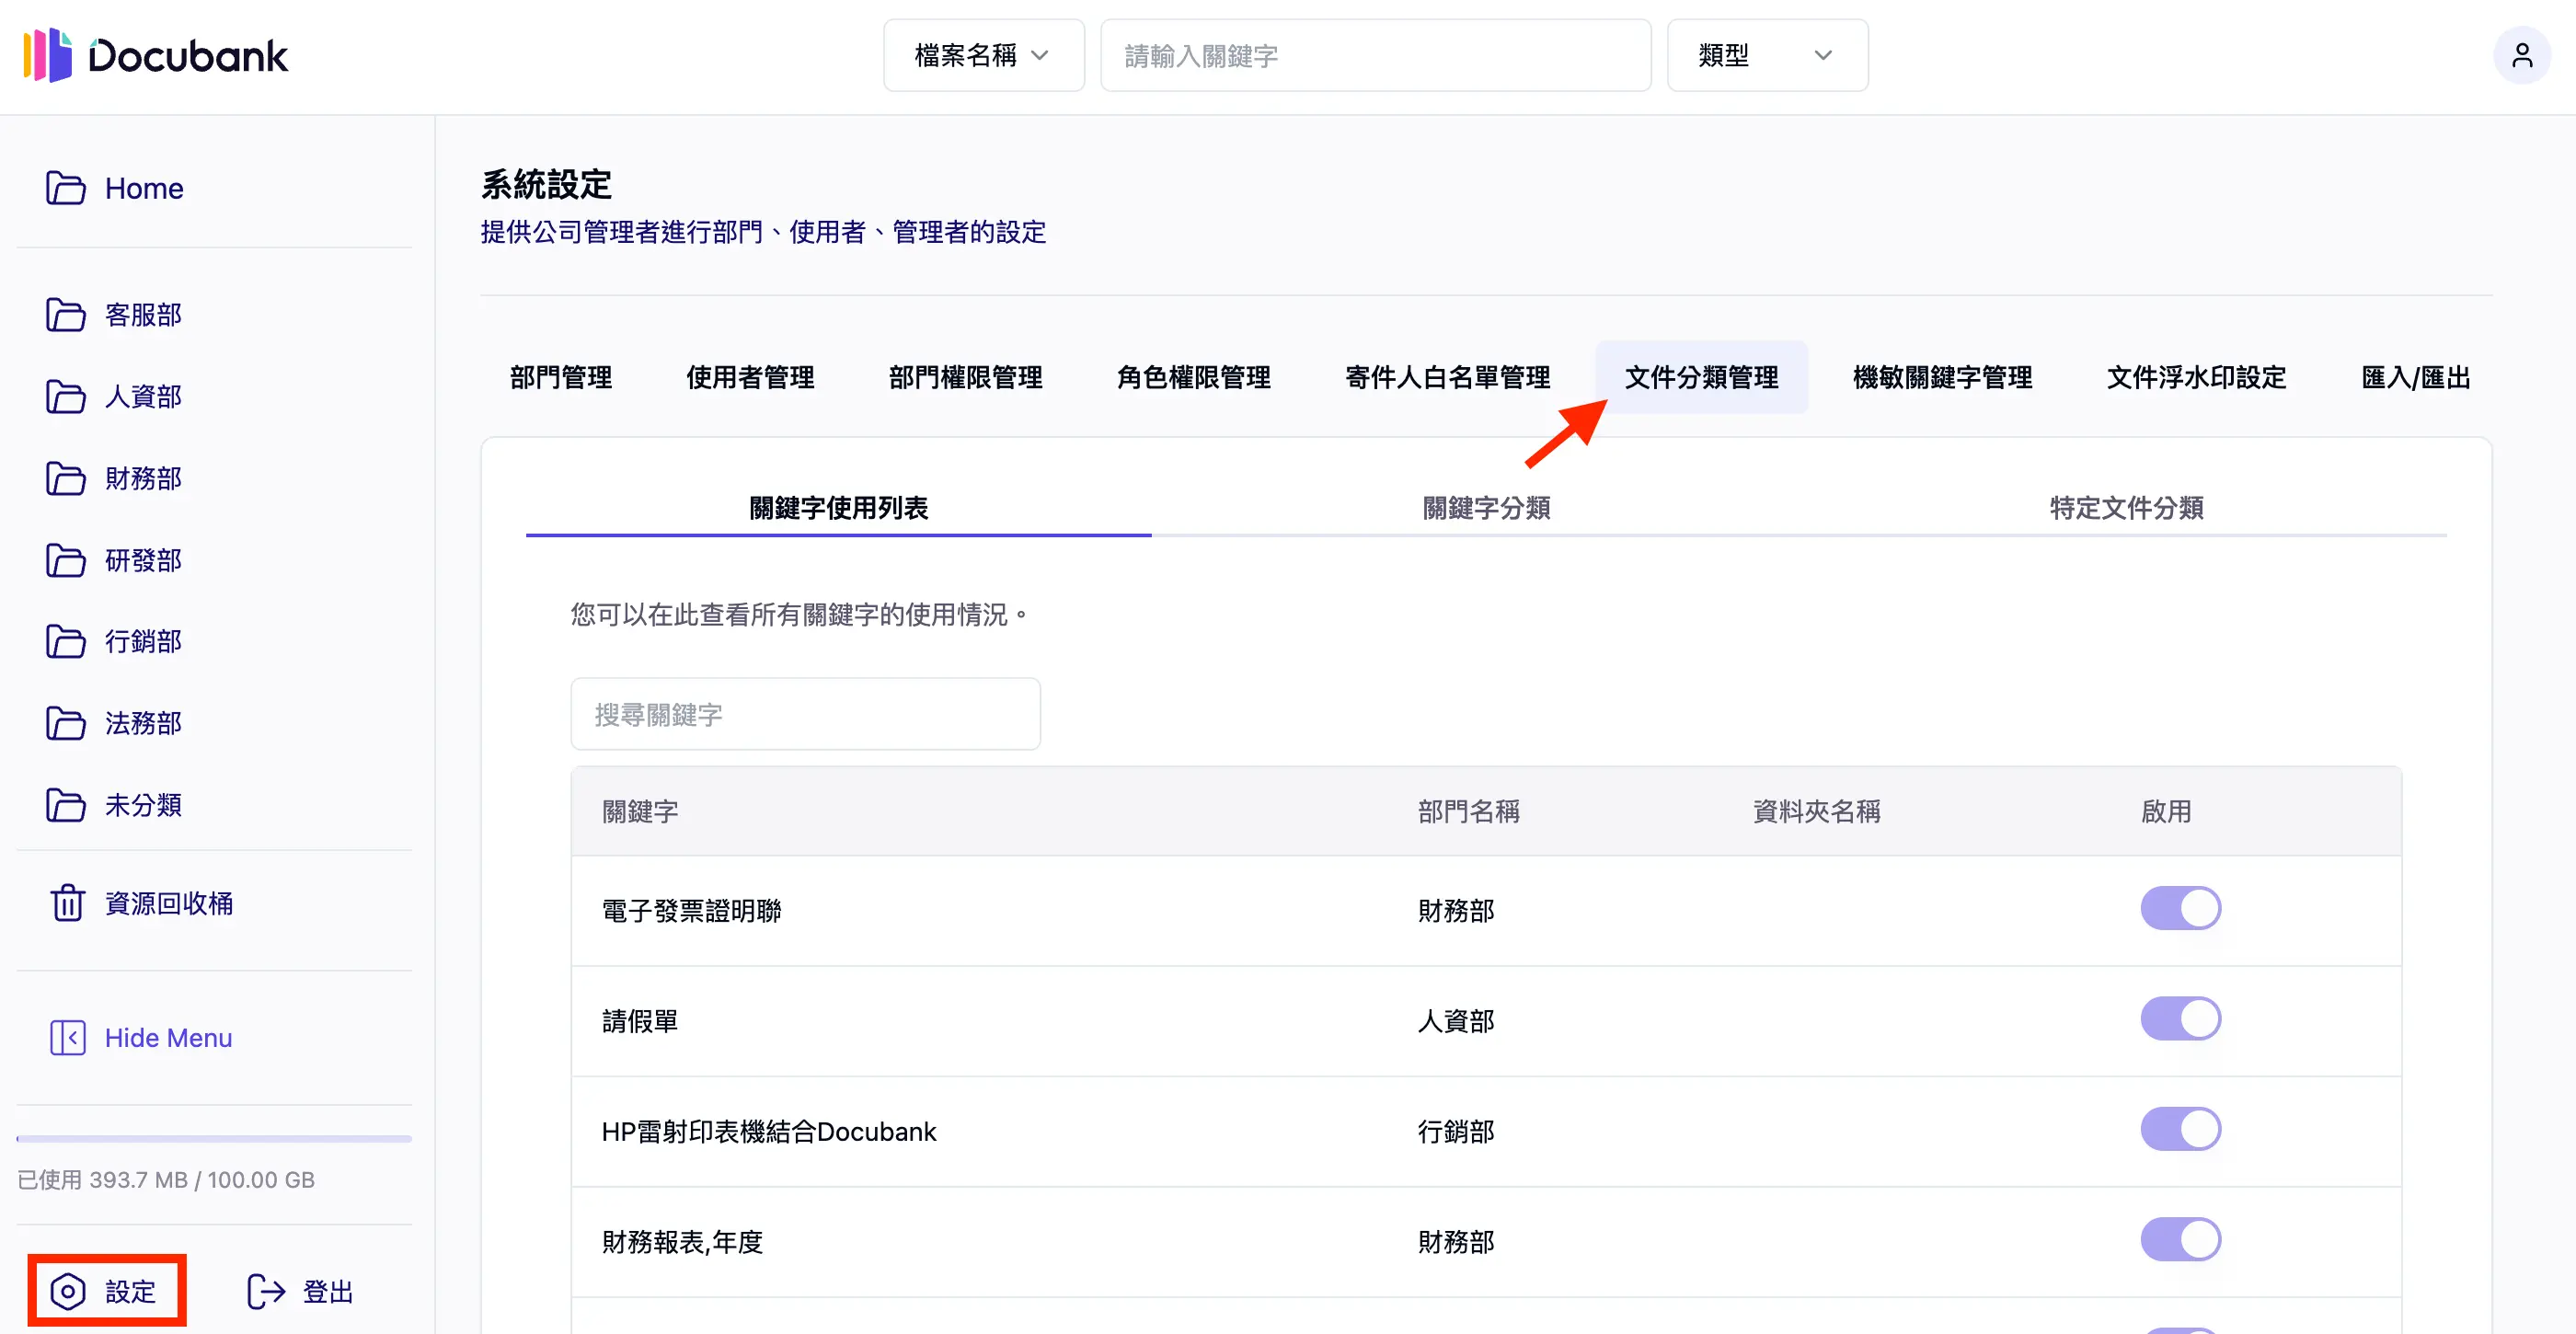Click the 搜尋關鍵字 search field
Image resolution: width=2576 pixels, height=1334 pixels.
click(x=805, y=713)
